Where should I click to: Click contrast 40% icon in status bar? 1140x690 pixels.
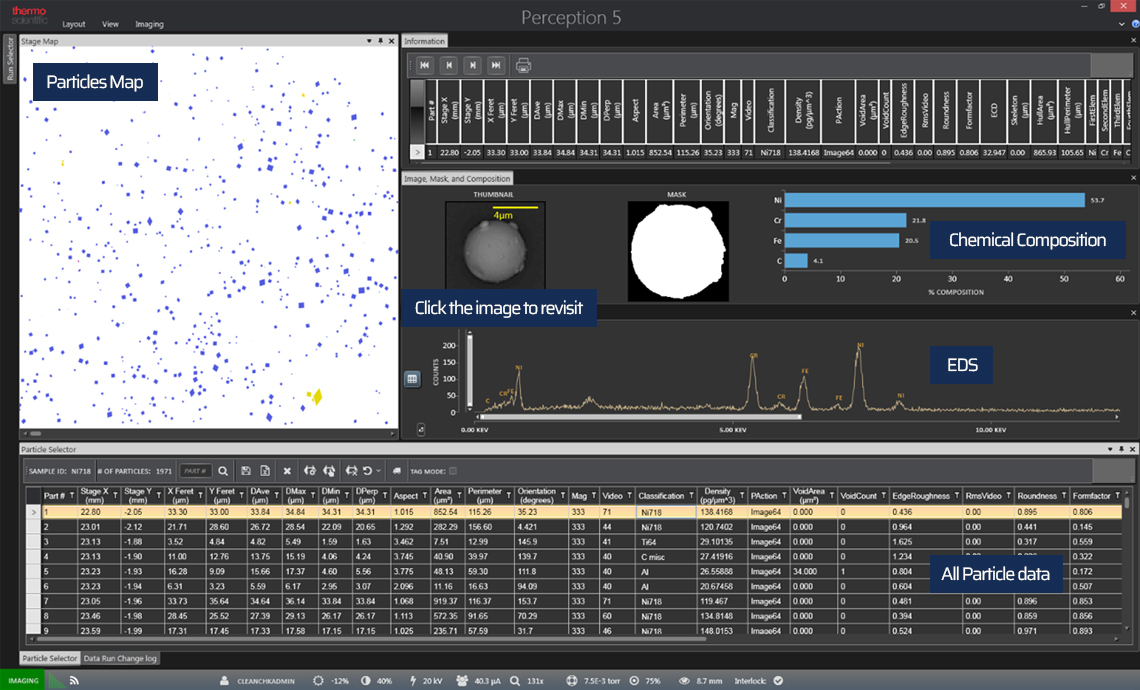tap(366, 681)
